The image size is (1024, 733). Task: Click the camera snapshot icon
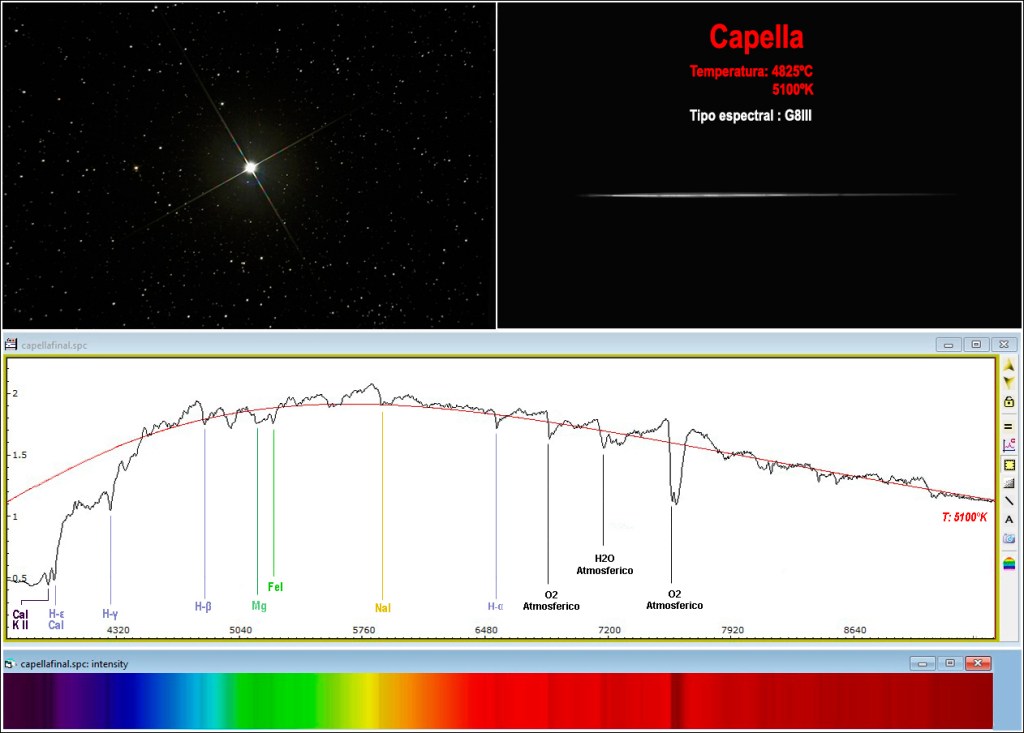(x=1009, y=538)
